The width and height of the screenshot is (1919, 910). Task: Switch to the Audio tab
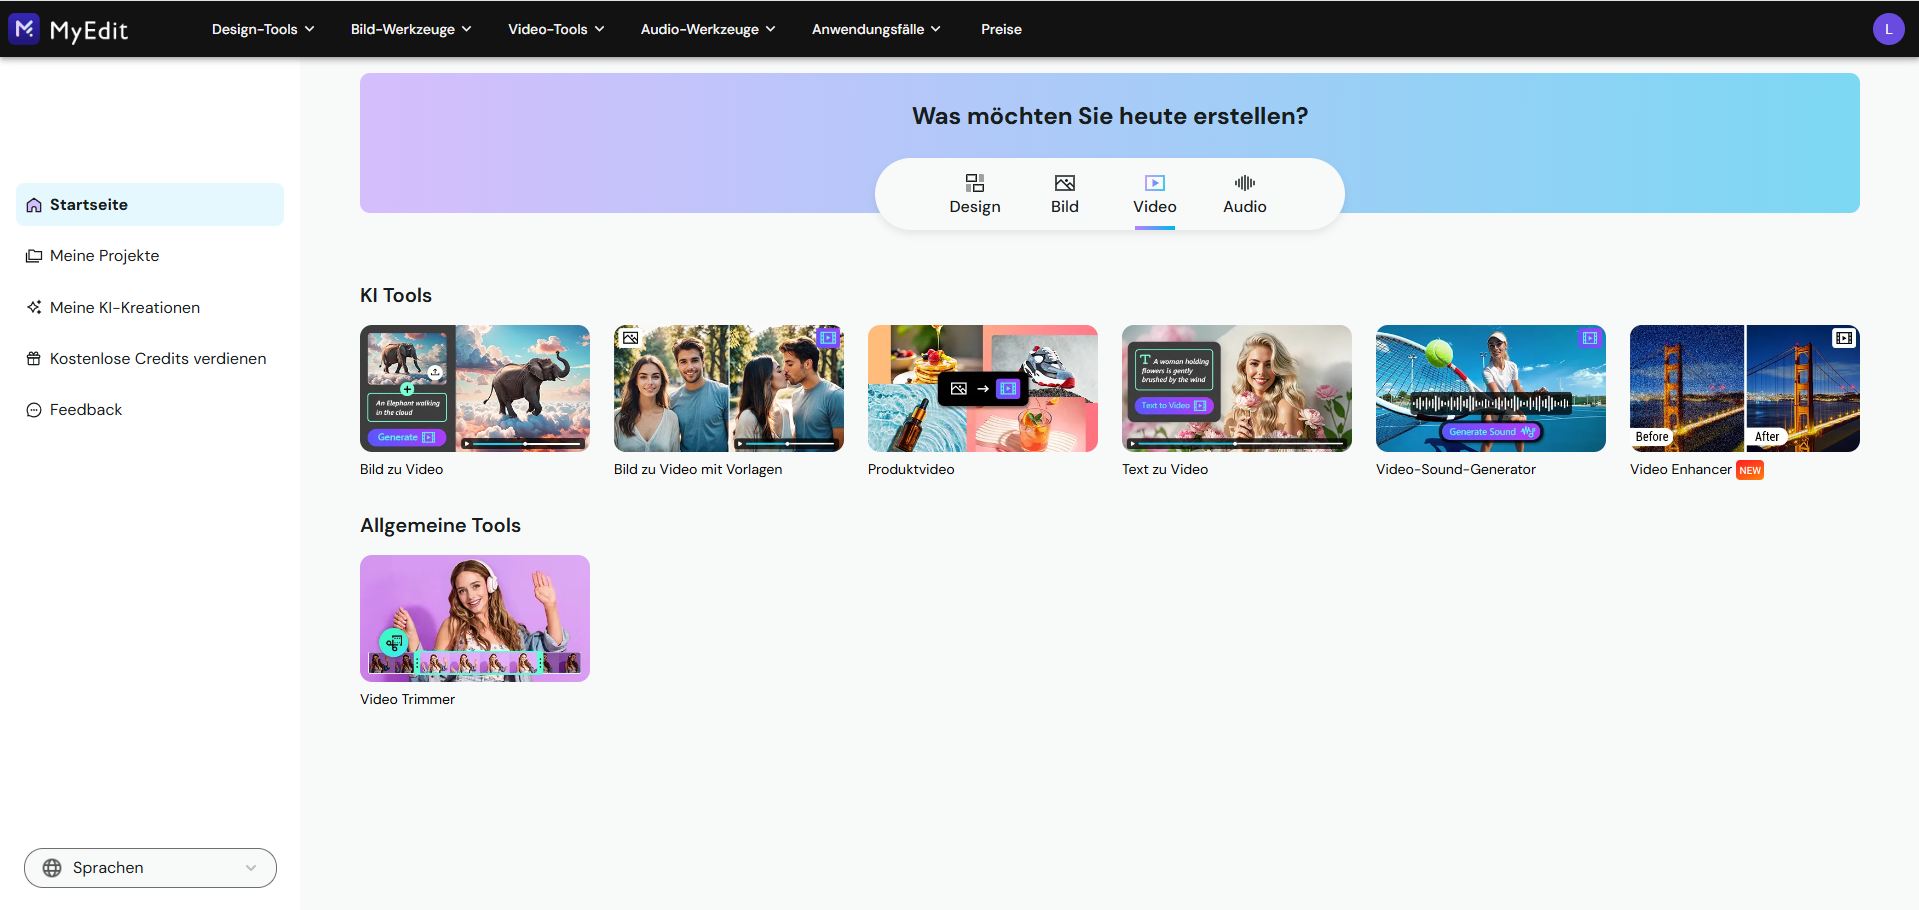(x=1245, y=194)
